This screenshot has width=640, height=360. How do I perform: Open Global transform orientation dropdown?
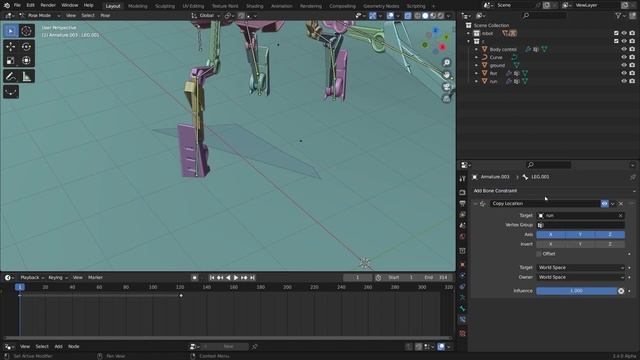(206, 16)
